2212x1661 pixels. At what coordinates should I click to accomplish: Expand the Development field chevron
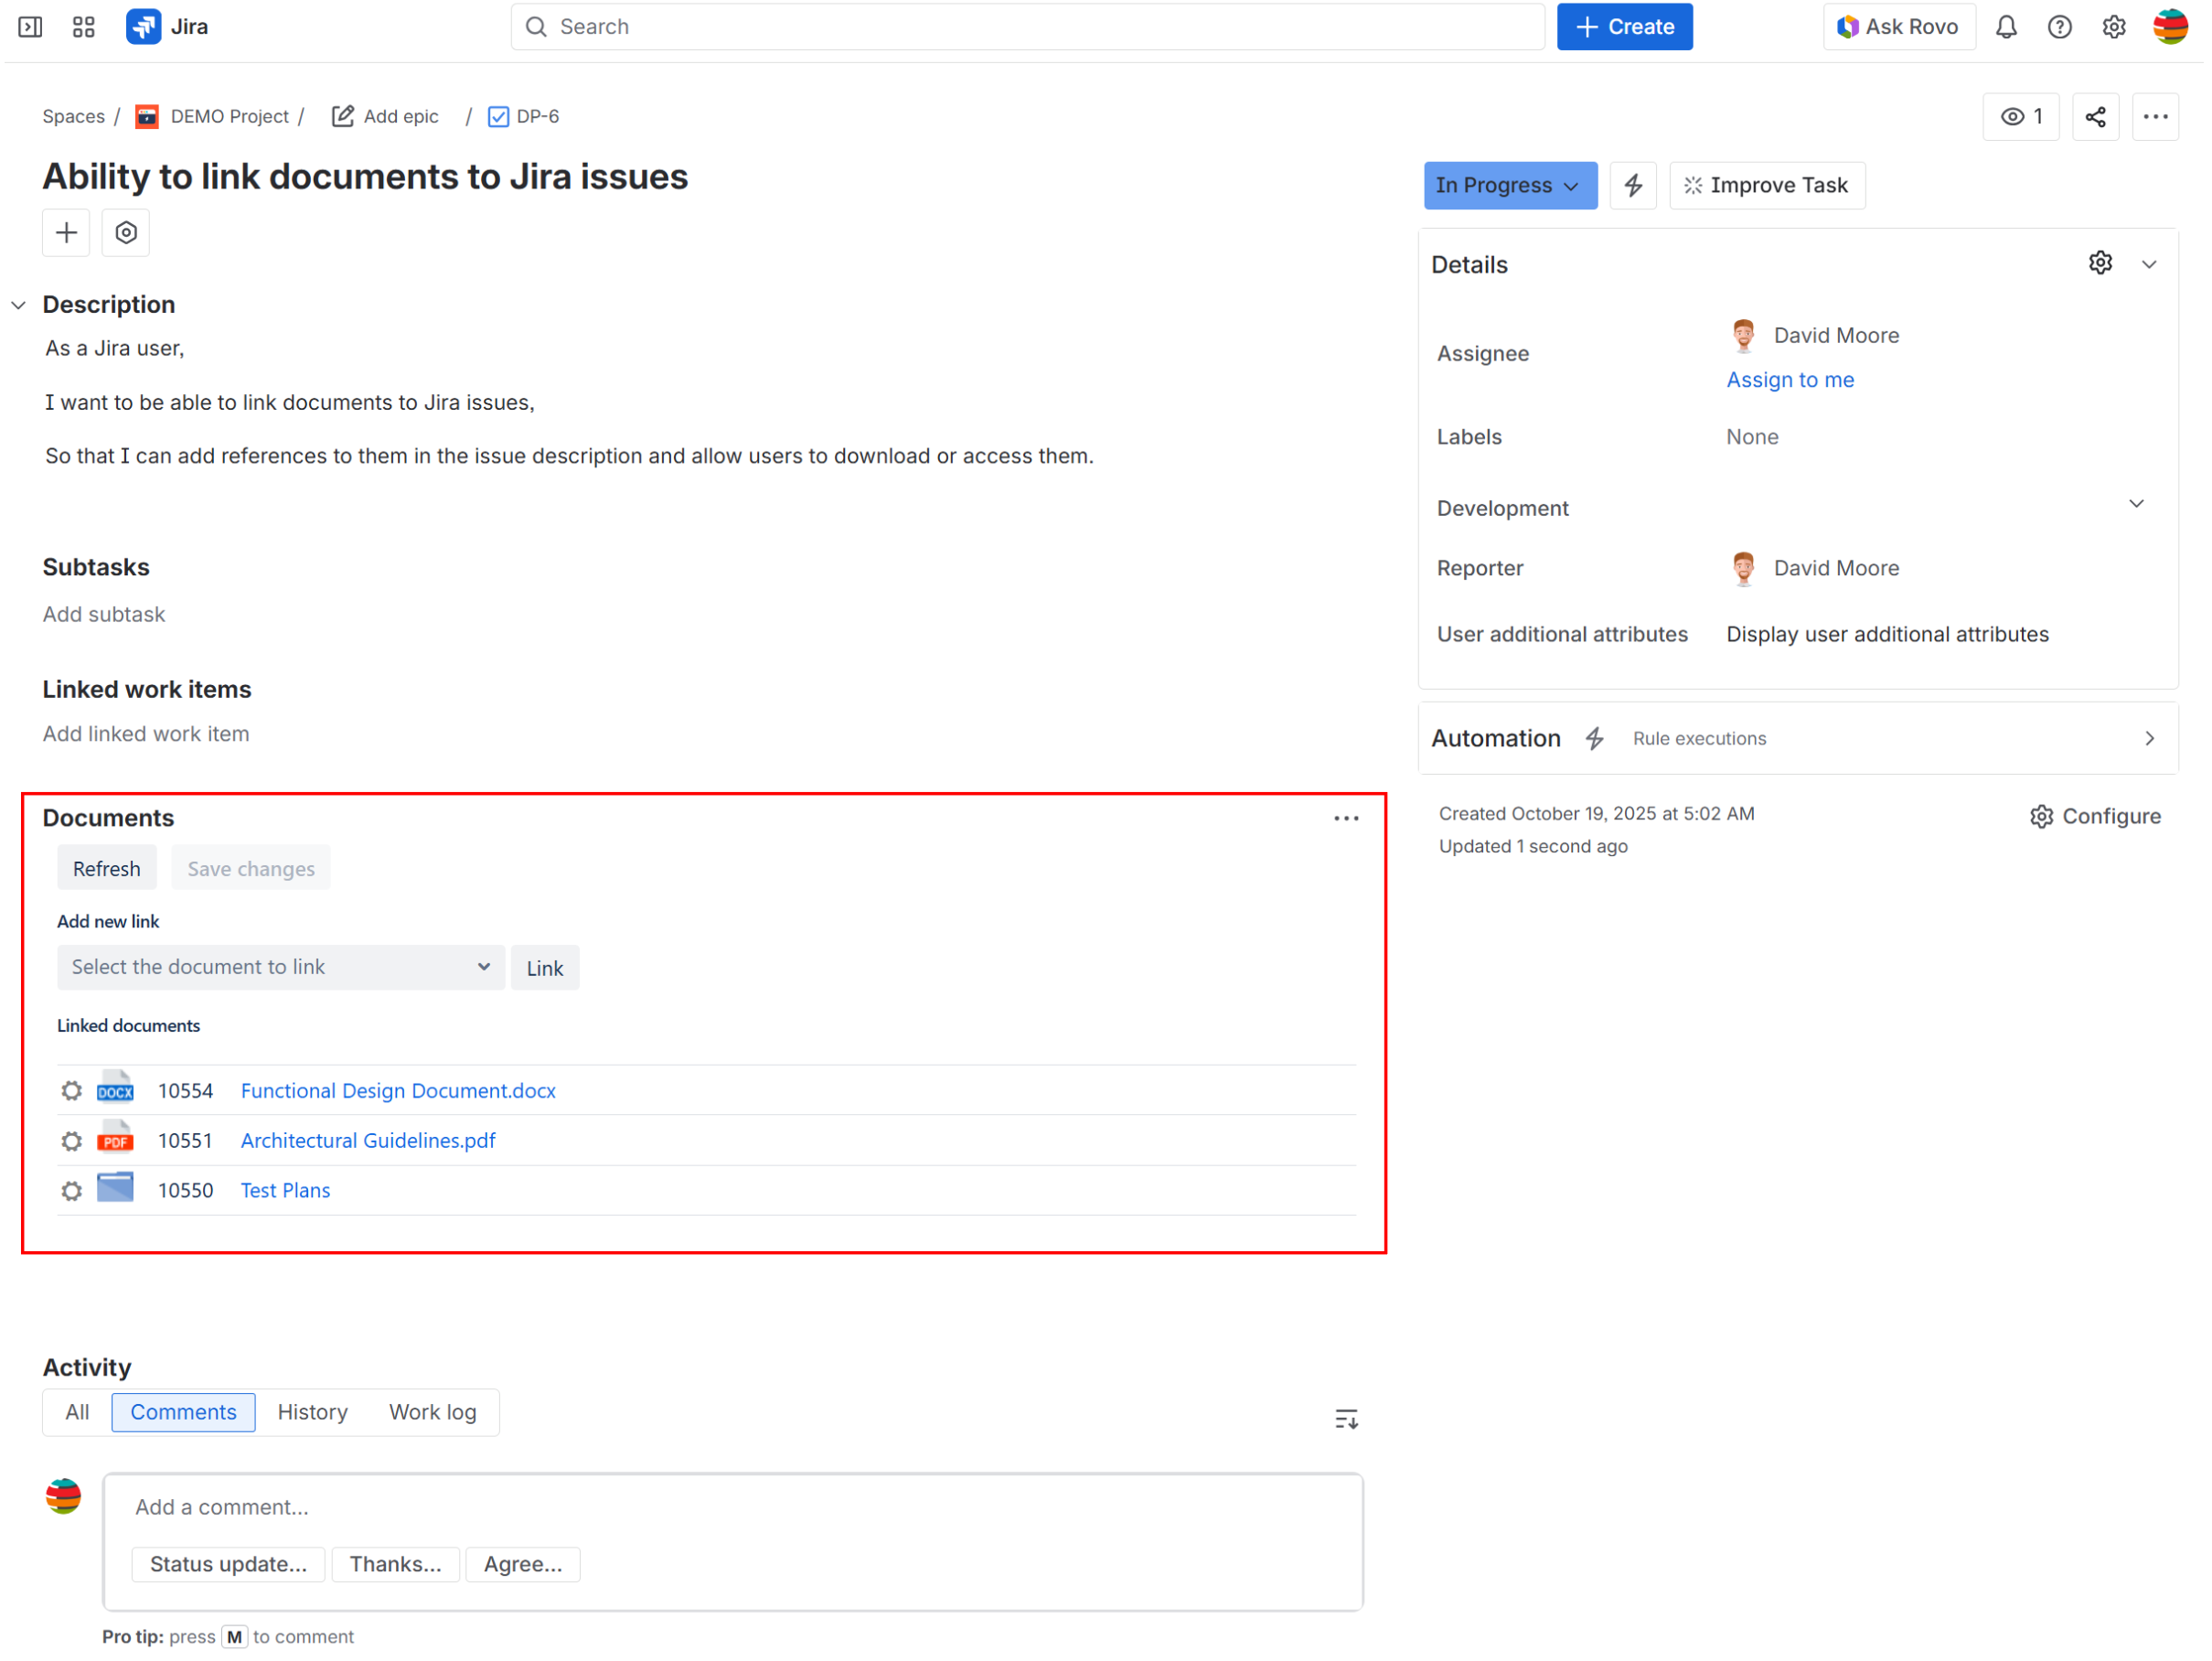2136,504
